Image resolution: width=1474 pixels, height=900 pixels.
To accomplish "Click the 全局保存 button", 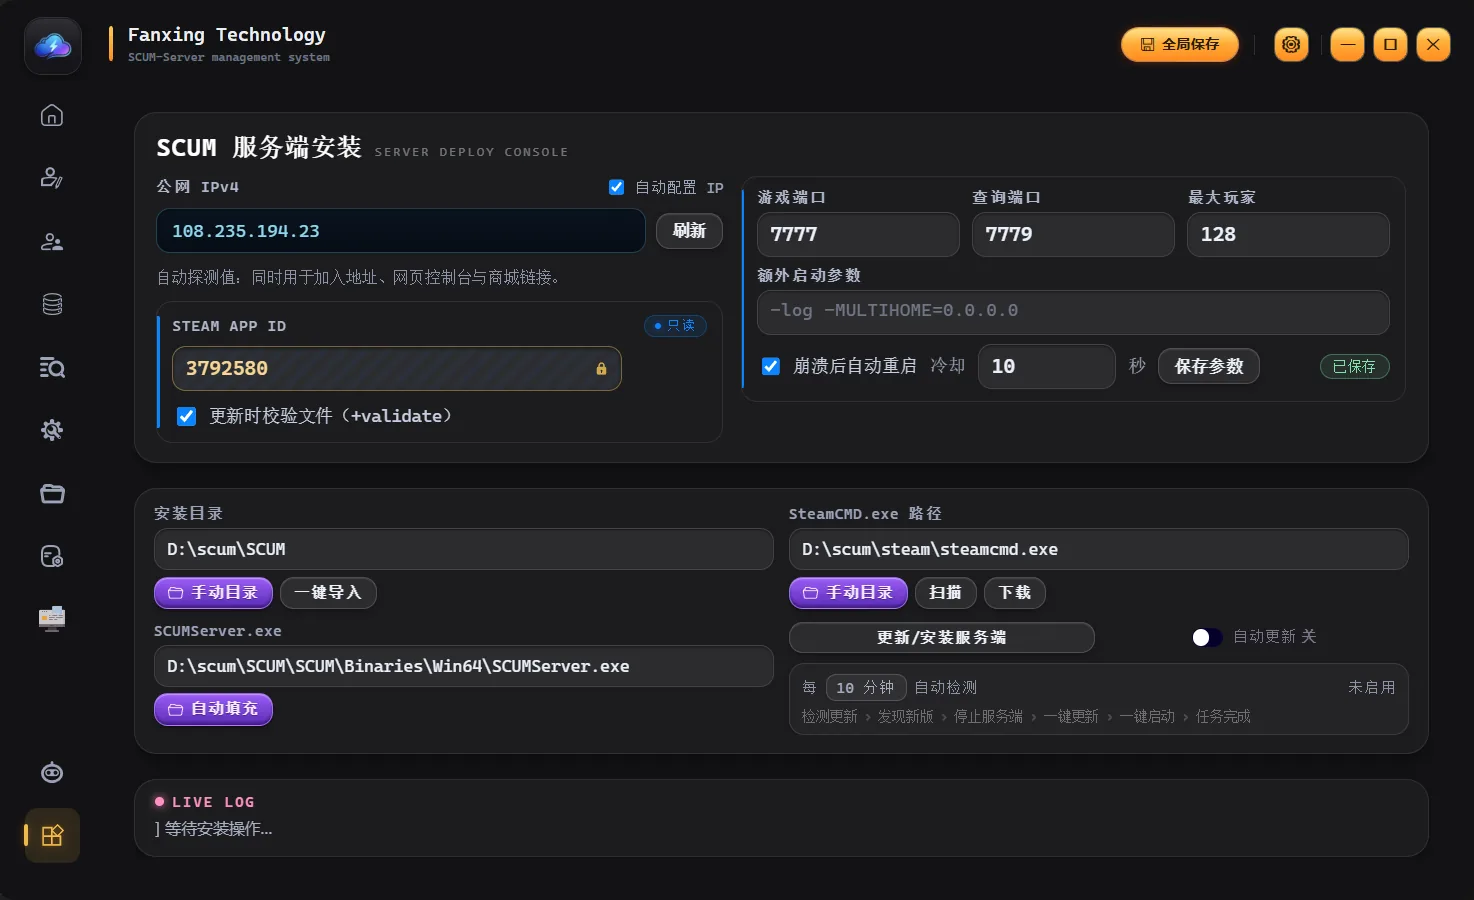I will click(x=1180, y=44).
